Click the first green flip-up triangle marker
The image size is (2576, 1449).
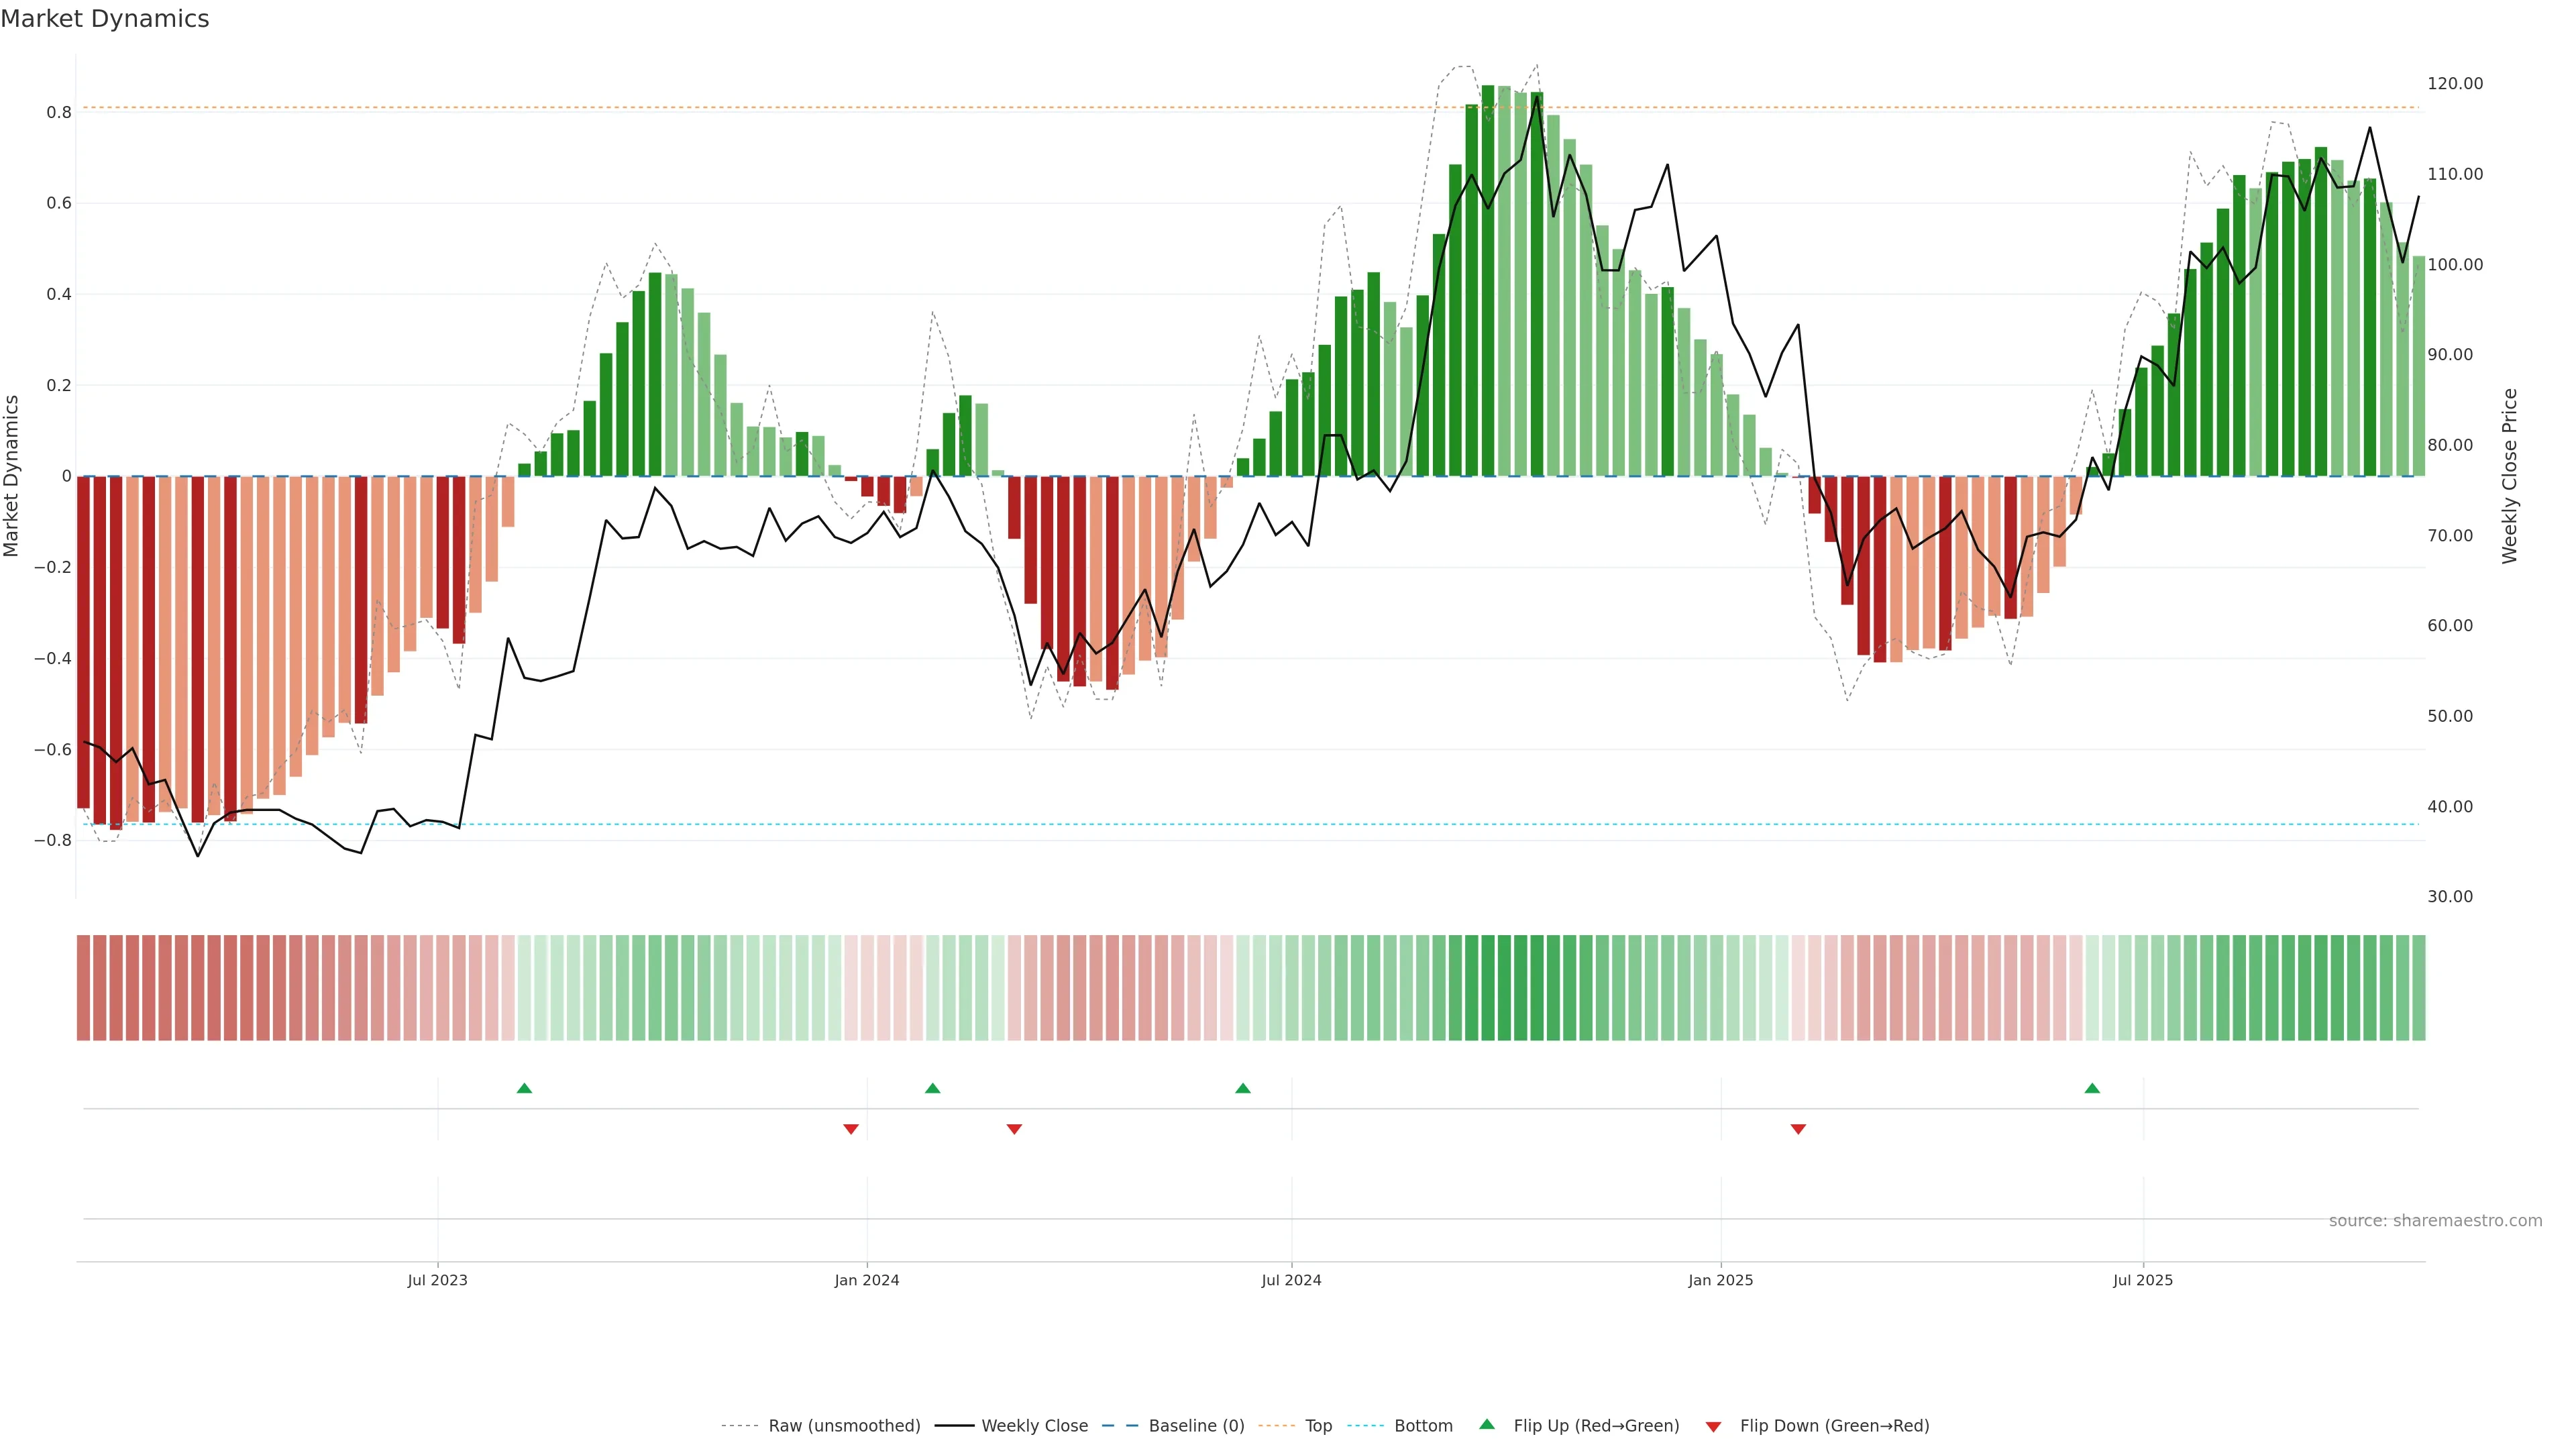pos(524,1088)
